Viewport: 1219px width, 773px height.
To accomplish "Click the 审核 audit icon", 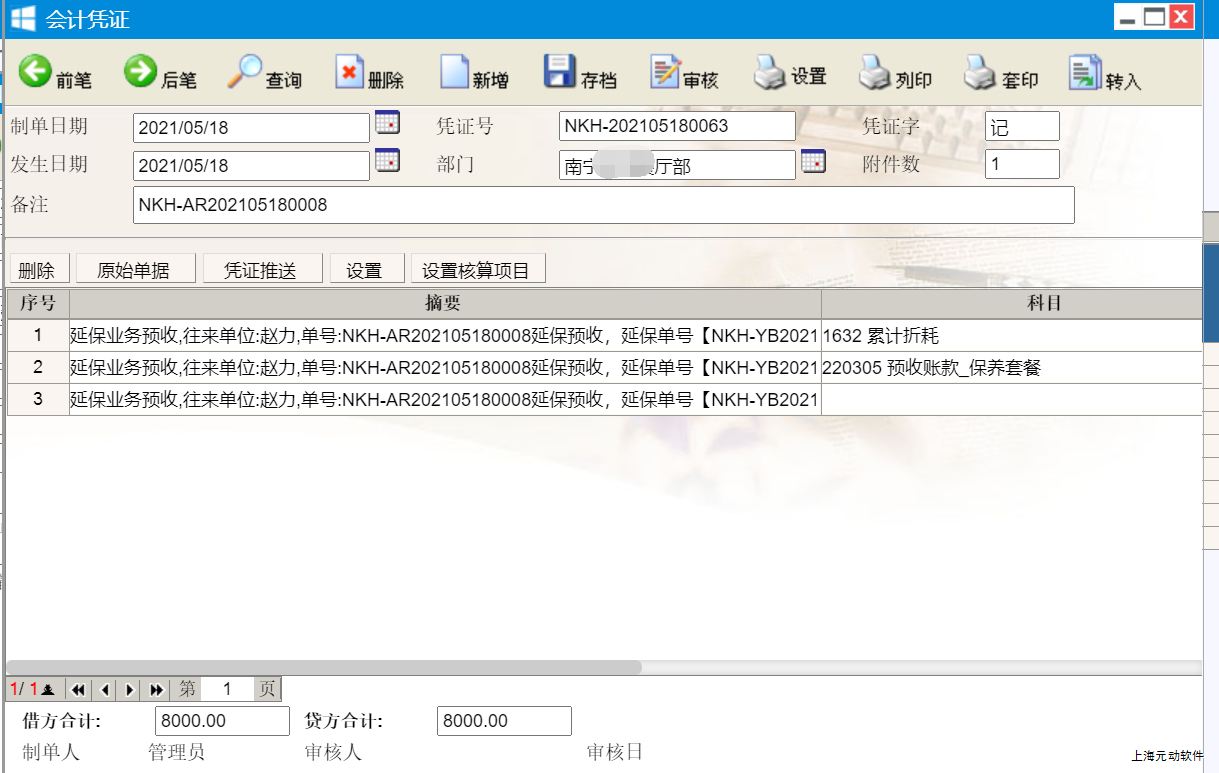I will coord(665,72).
